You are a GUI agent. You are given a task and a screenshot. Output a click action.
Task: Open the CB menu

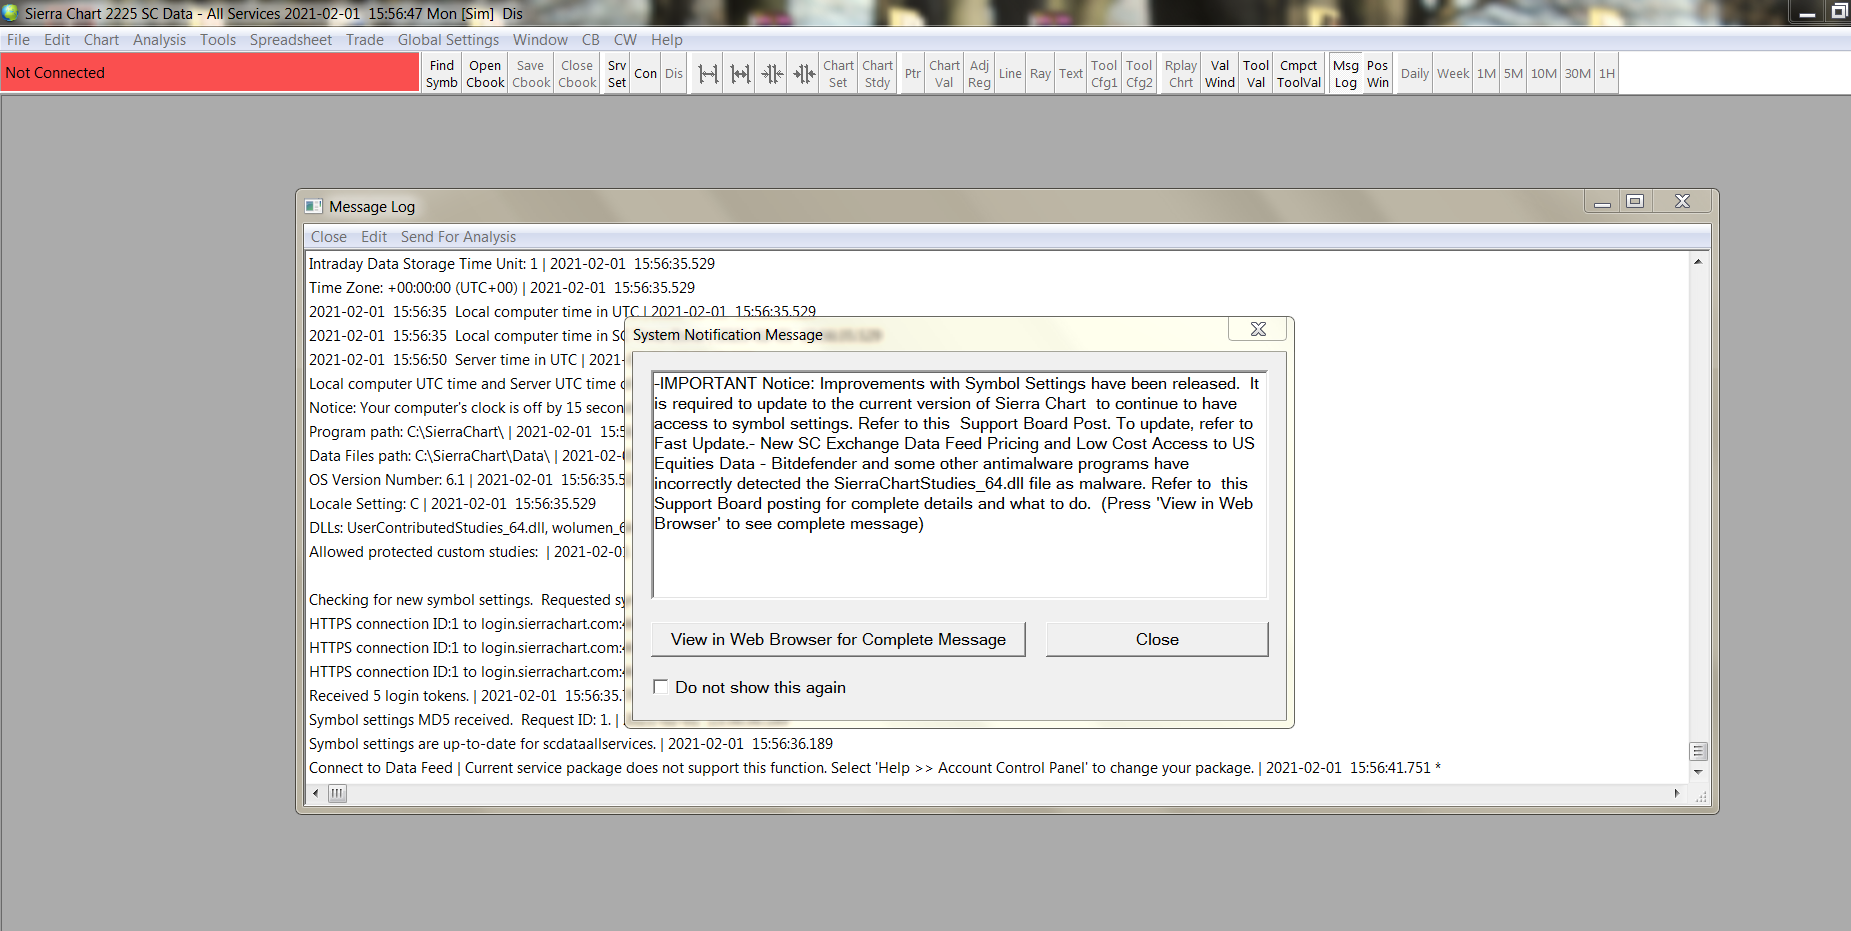point(591,40)
